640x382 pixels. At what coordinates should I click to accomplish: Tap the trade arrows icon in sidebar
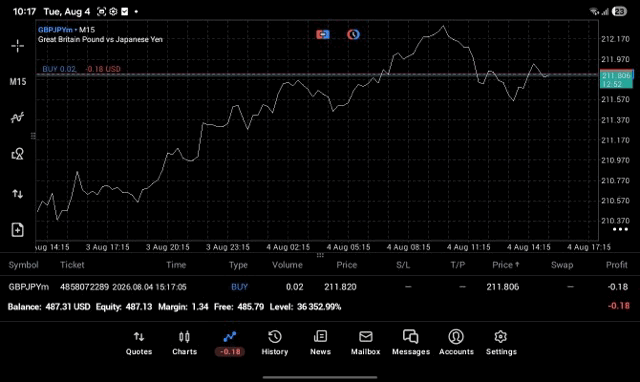click(x=18, y=194)
